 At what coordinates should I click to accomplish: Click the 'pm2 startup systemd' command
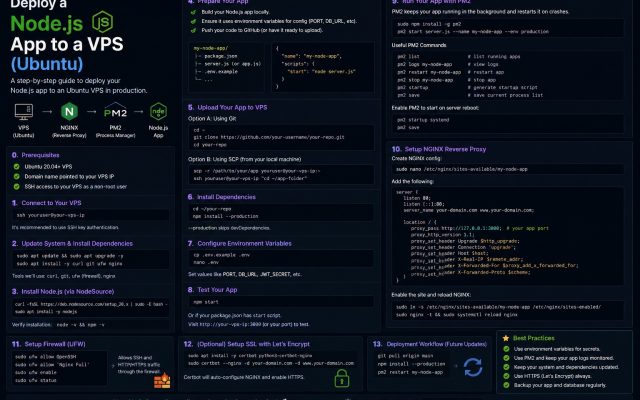point(423,120)
